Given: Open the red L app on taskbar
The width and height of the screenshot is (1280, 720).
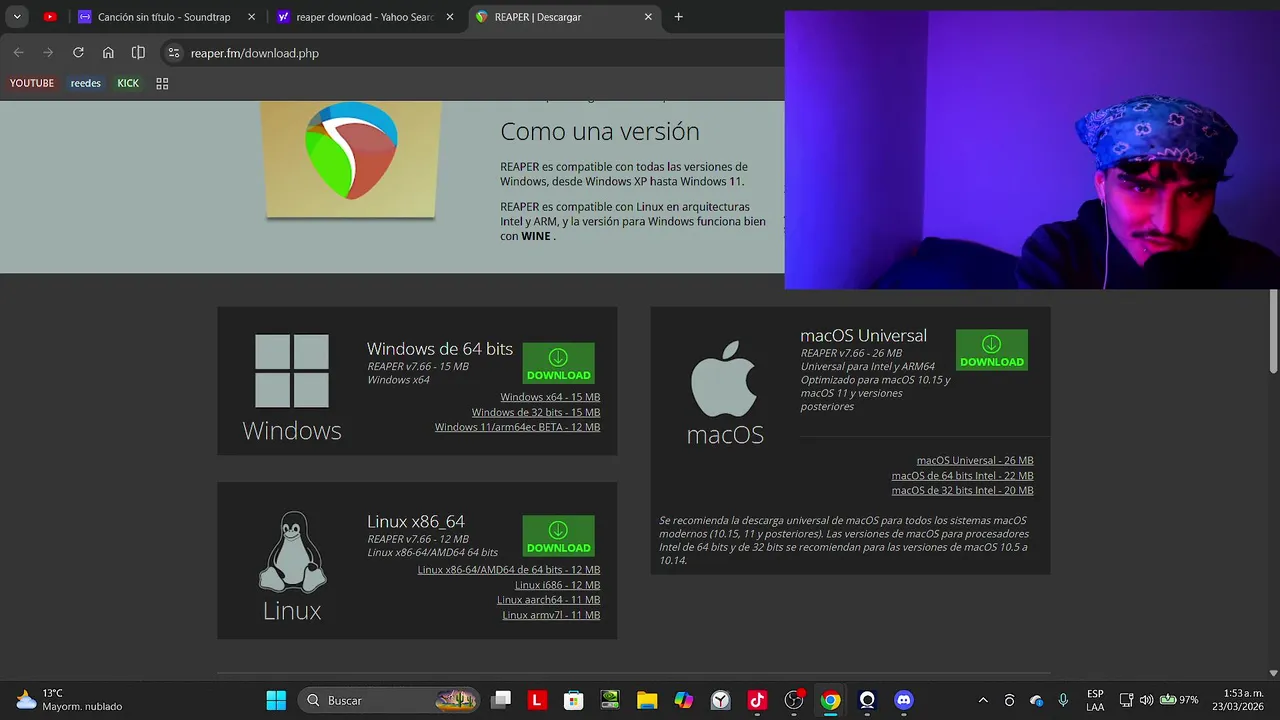Looking at the screenshot, I should coord(537,700).
